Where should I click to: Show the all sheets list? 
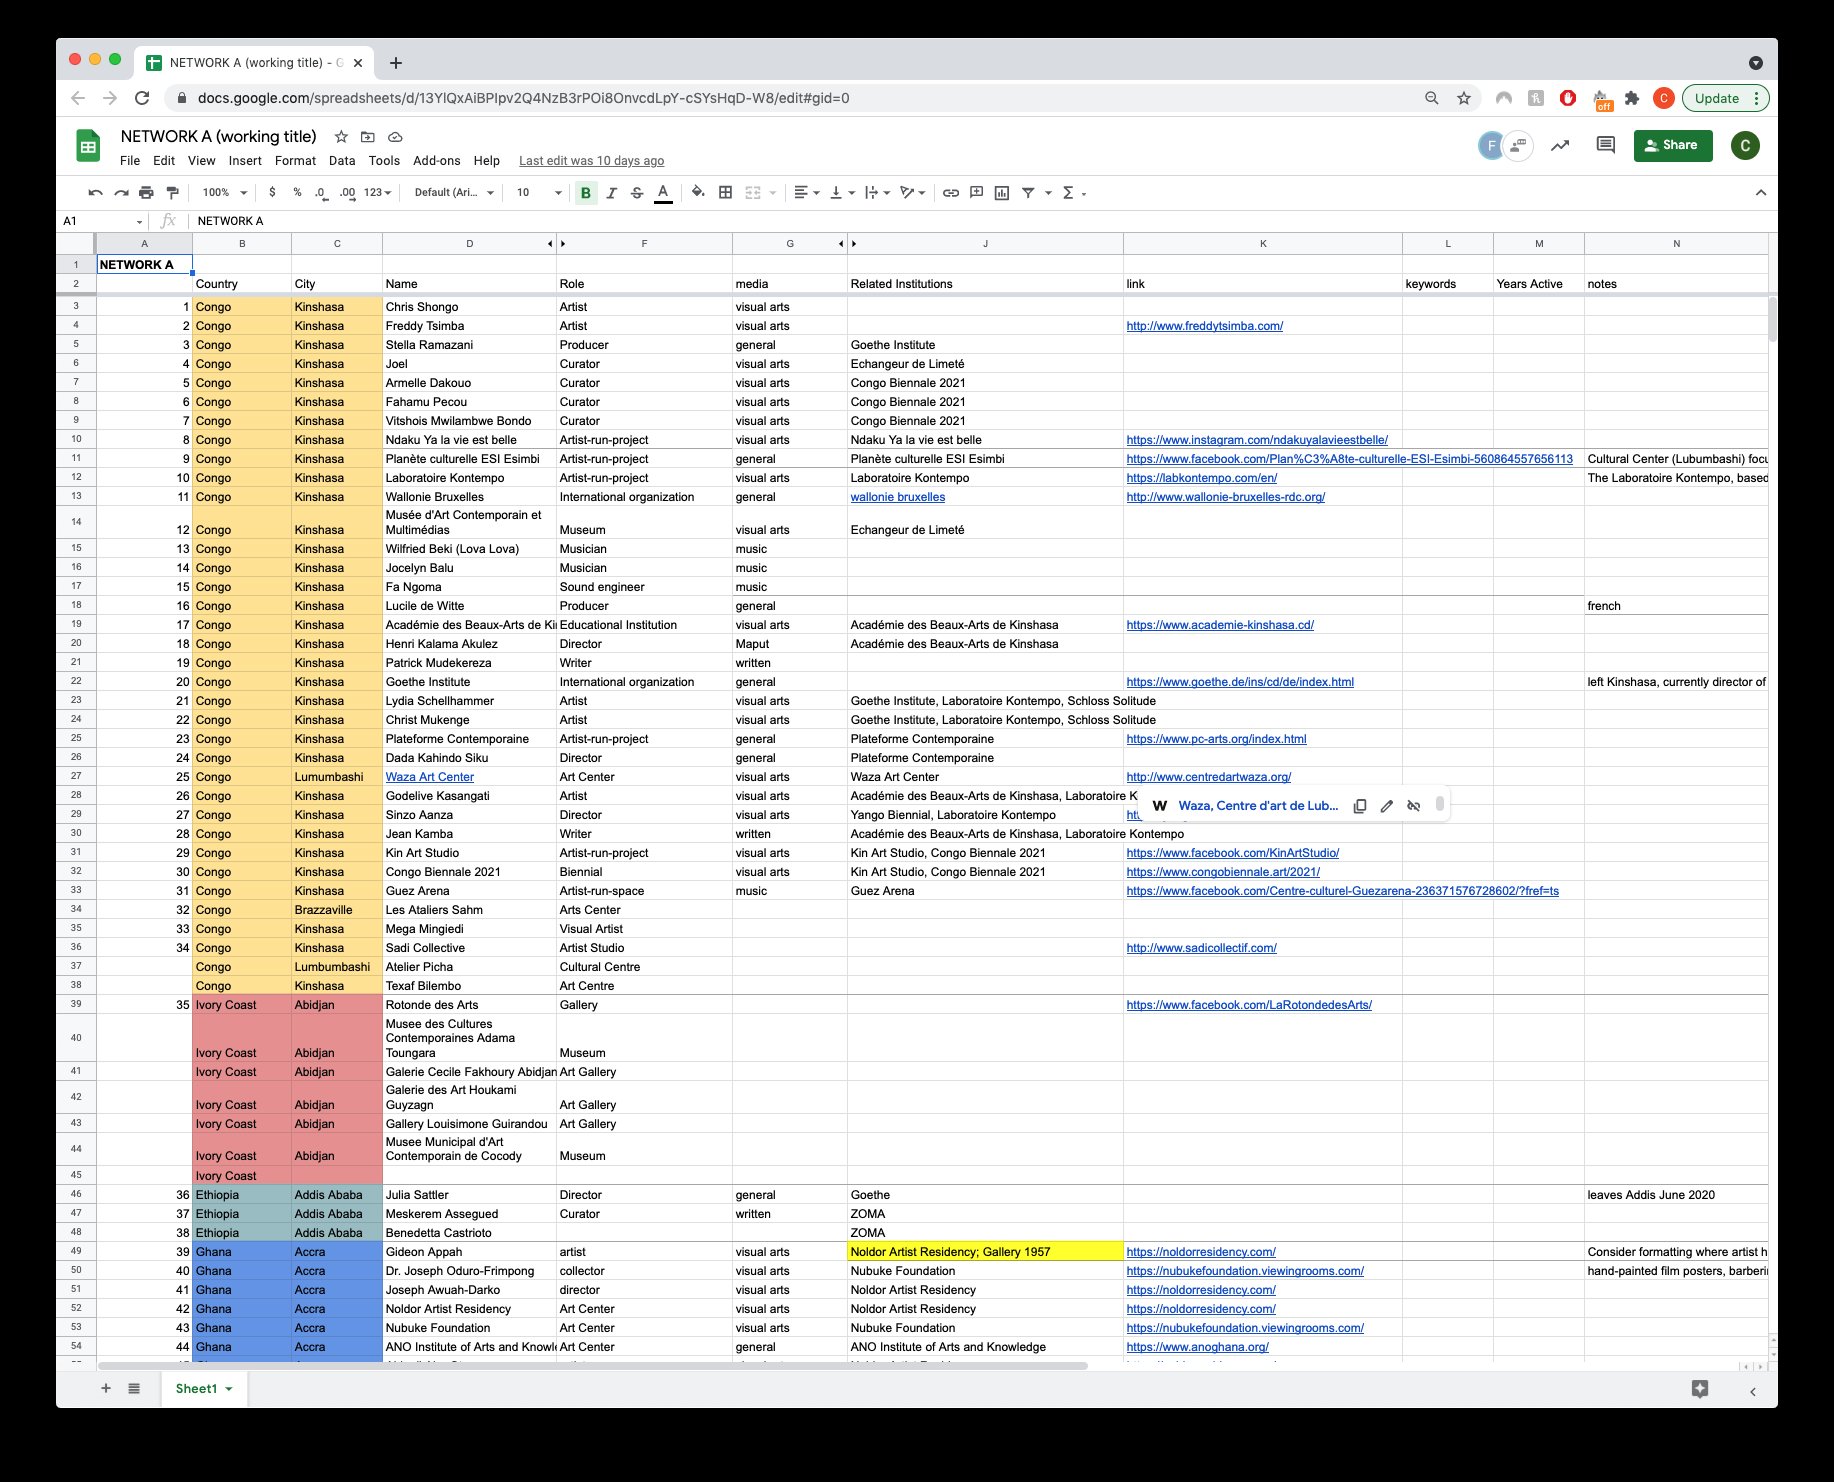[x=134, y=1389]
